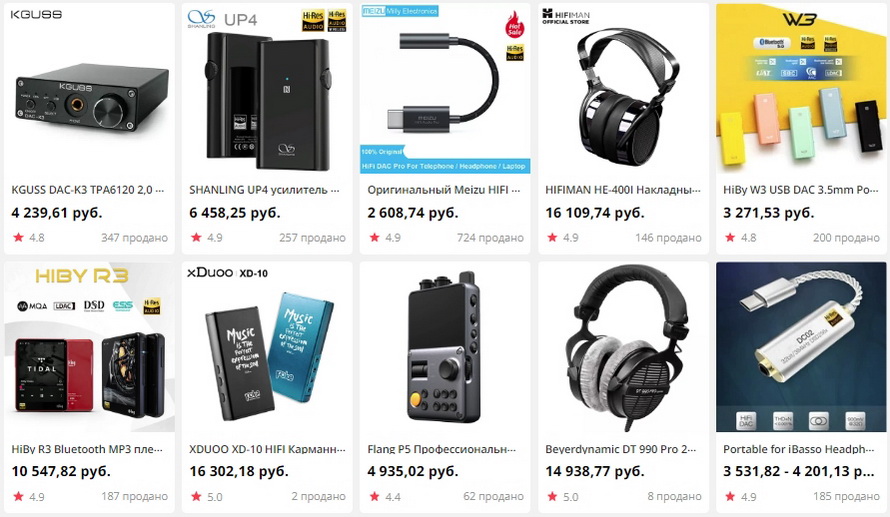Click the star rating of Flang P5
This screenshot has width=890, height=517.
coord(386,497)
